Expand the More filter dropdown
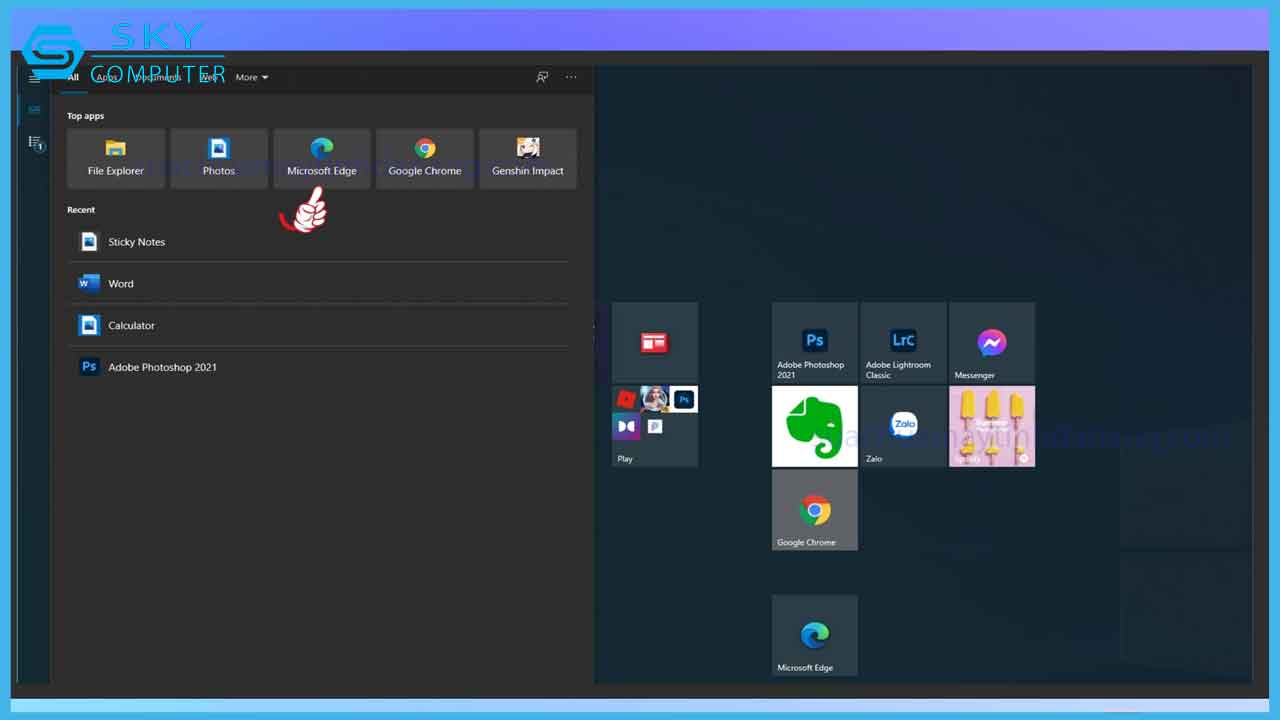The width and height of the screenshot is (1280, 720). pos(252,77)
